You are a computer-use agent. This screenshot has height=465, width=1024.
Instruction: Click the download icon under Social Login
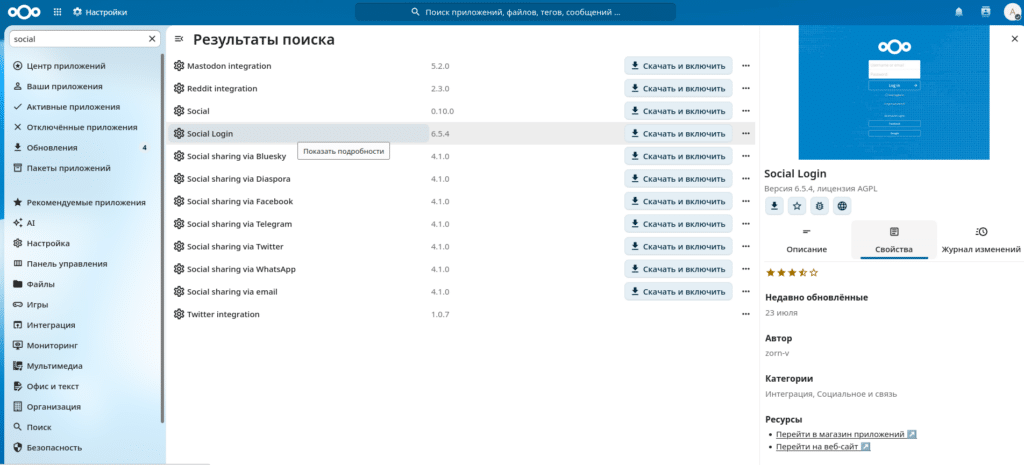click(x=775, y=206)
